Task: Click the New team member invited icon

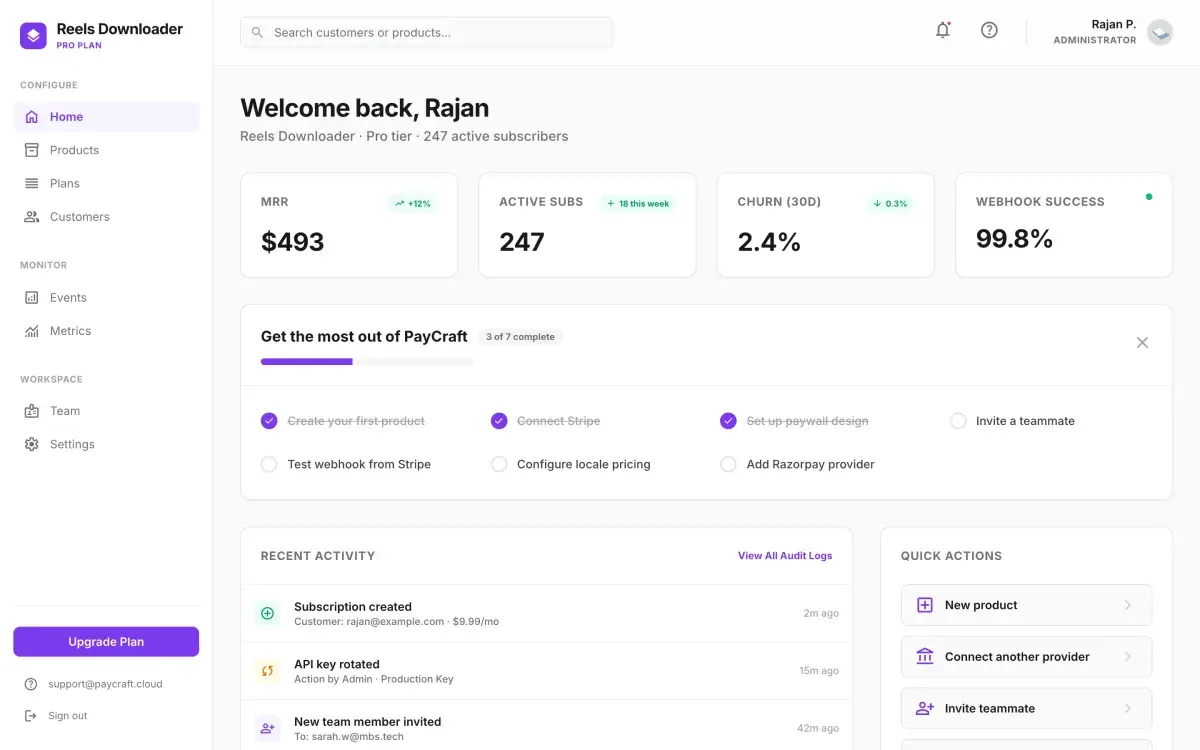Action: (x=267, y=728)
